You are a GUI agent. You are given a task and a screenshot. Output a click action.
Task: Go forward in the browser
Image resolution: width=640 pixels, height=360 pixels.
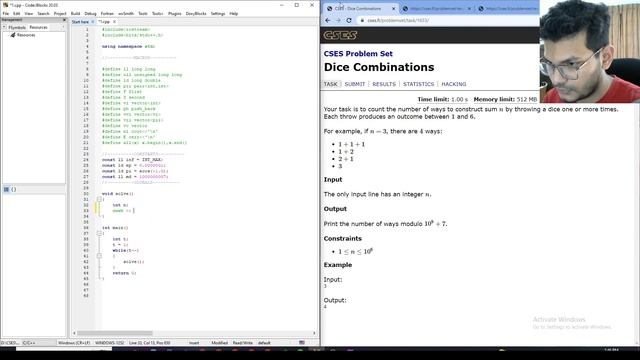pos(338,20)
